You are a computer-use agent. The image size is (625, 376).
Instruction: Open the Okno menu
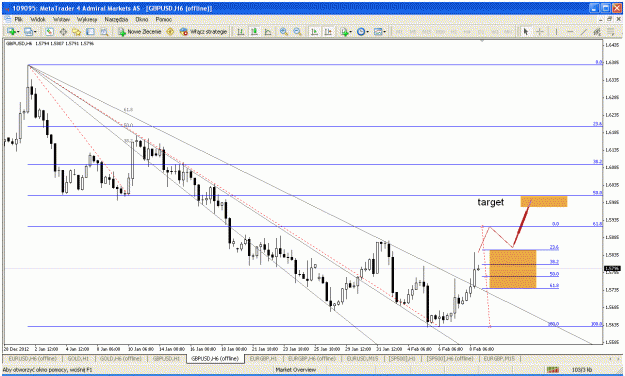[142, 19]
